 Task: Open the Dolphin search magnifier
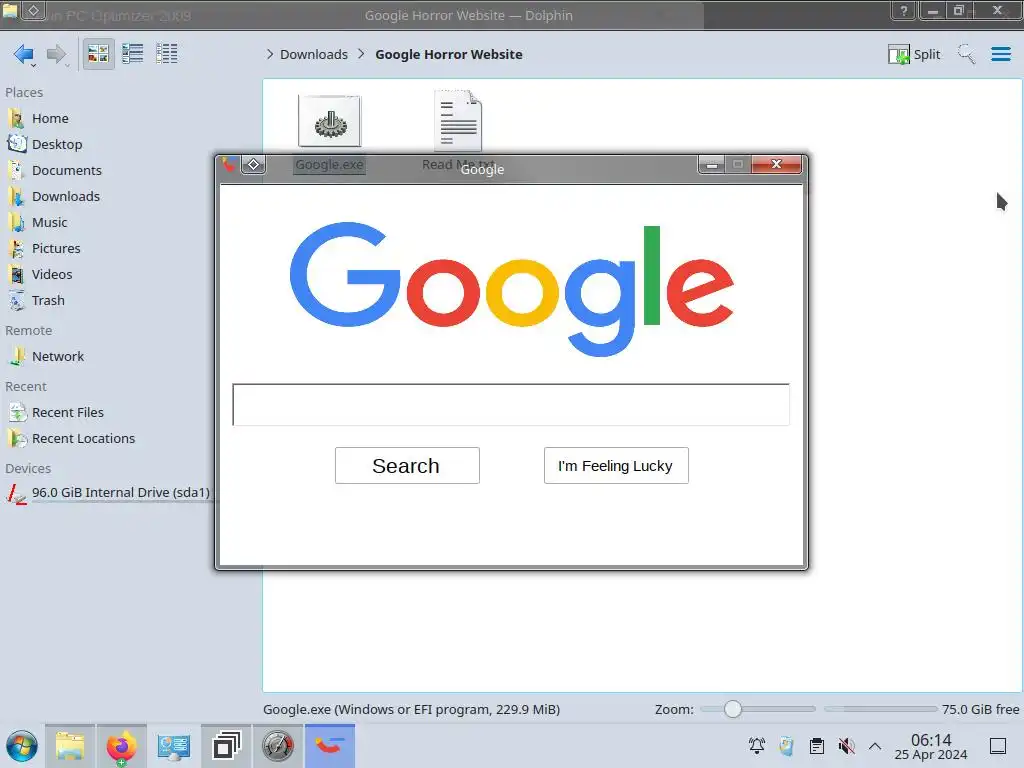click(966, 54)
